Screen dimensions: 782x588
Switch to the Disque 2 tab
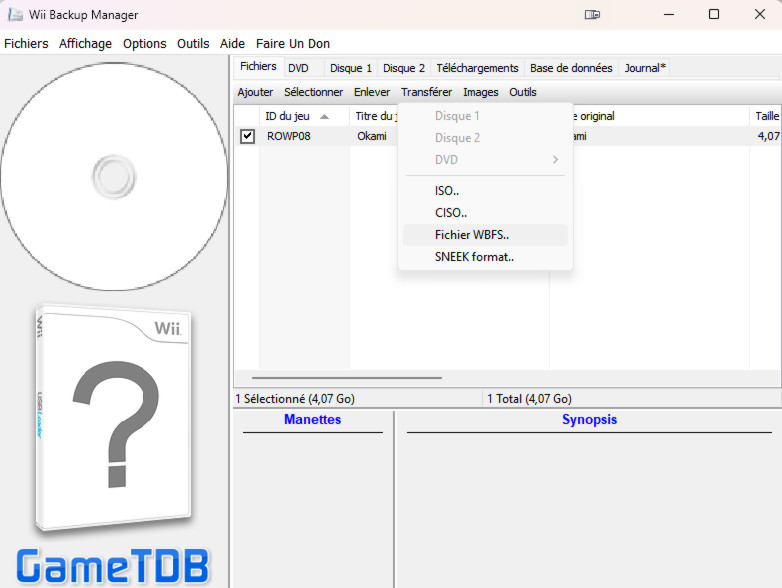pos(404,68)
